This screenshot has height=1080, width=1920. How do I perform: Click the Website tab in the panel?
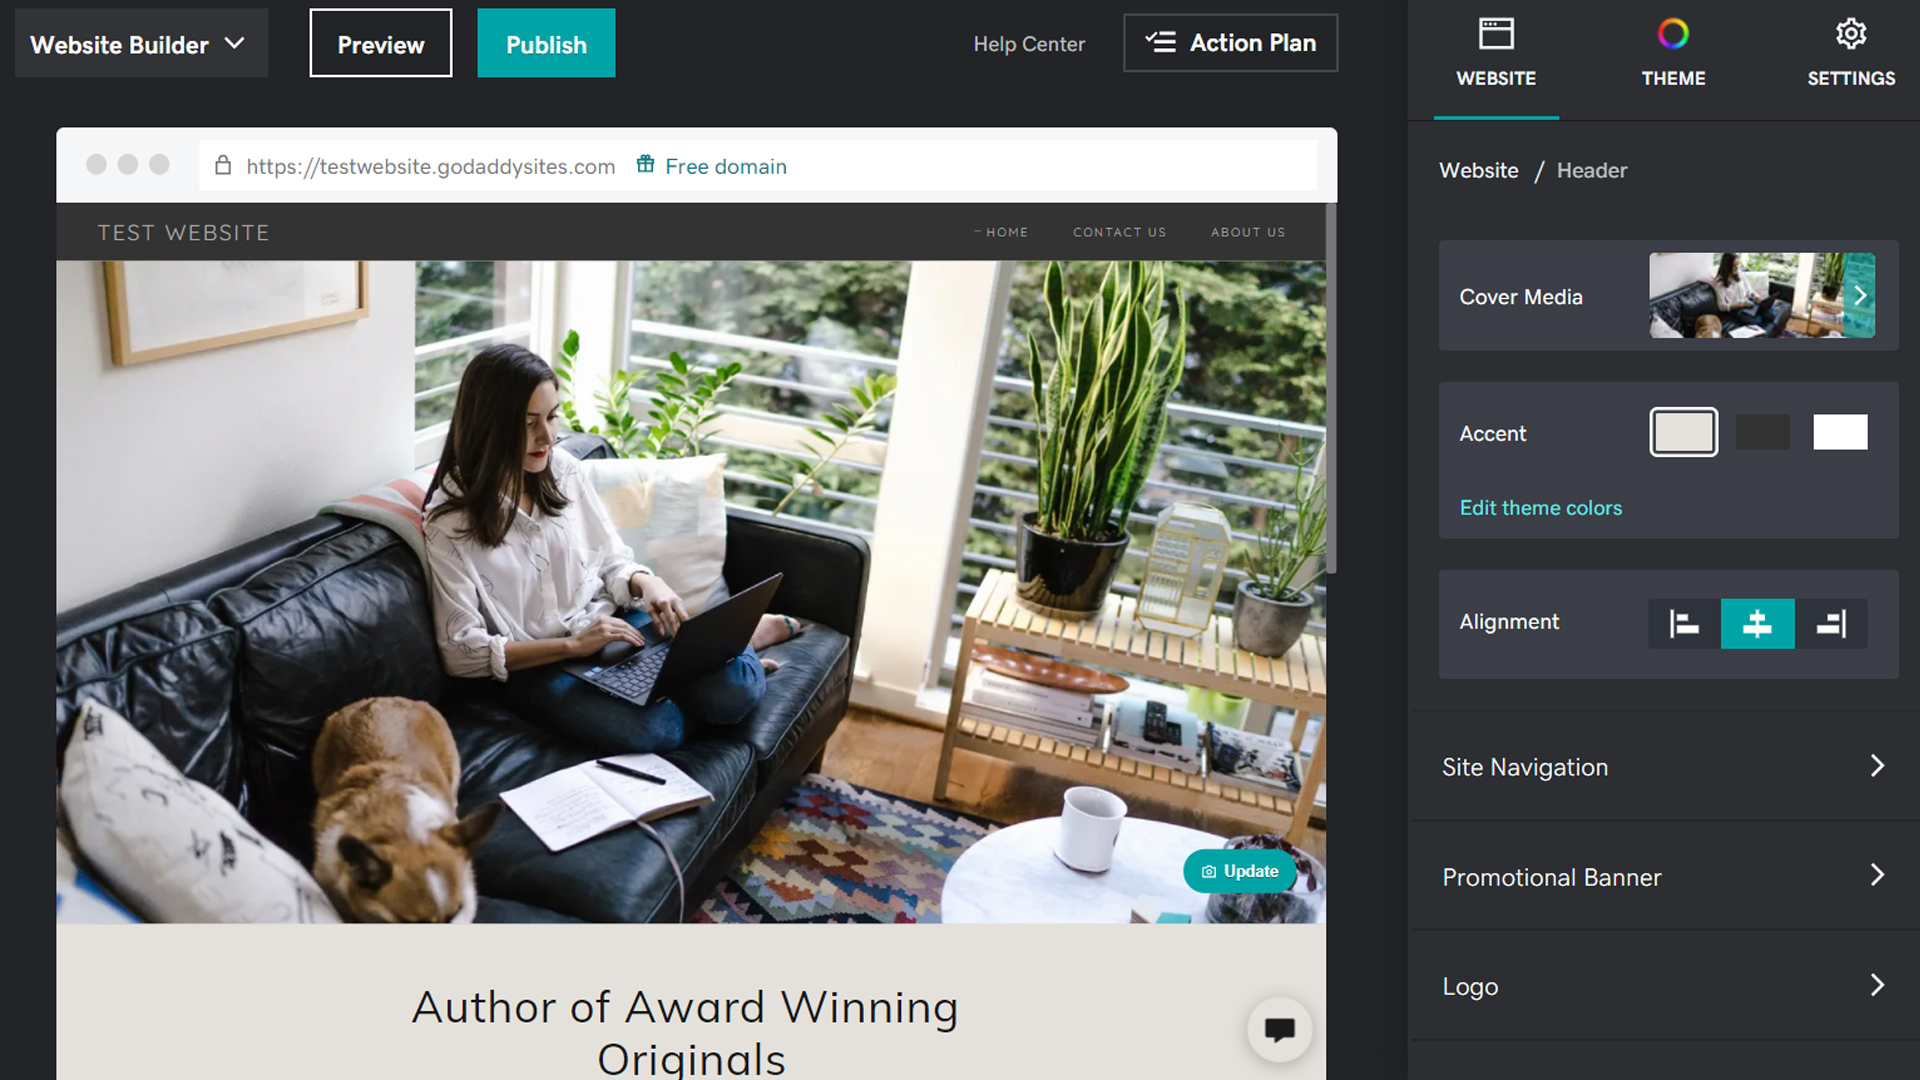click(1497, 53)
